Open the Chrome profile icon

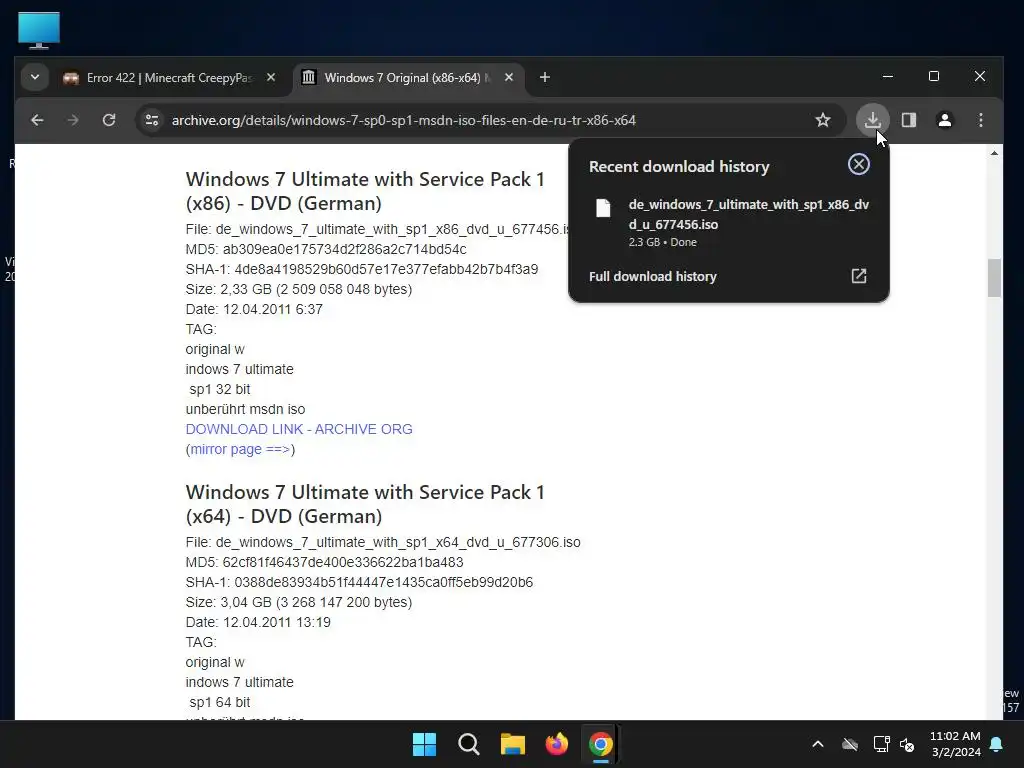tap(944, 120)
